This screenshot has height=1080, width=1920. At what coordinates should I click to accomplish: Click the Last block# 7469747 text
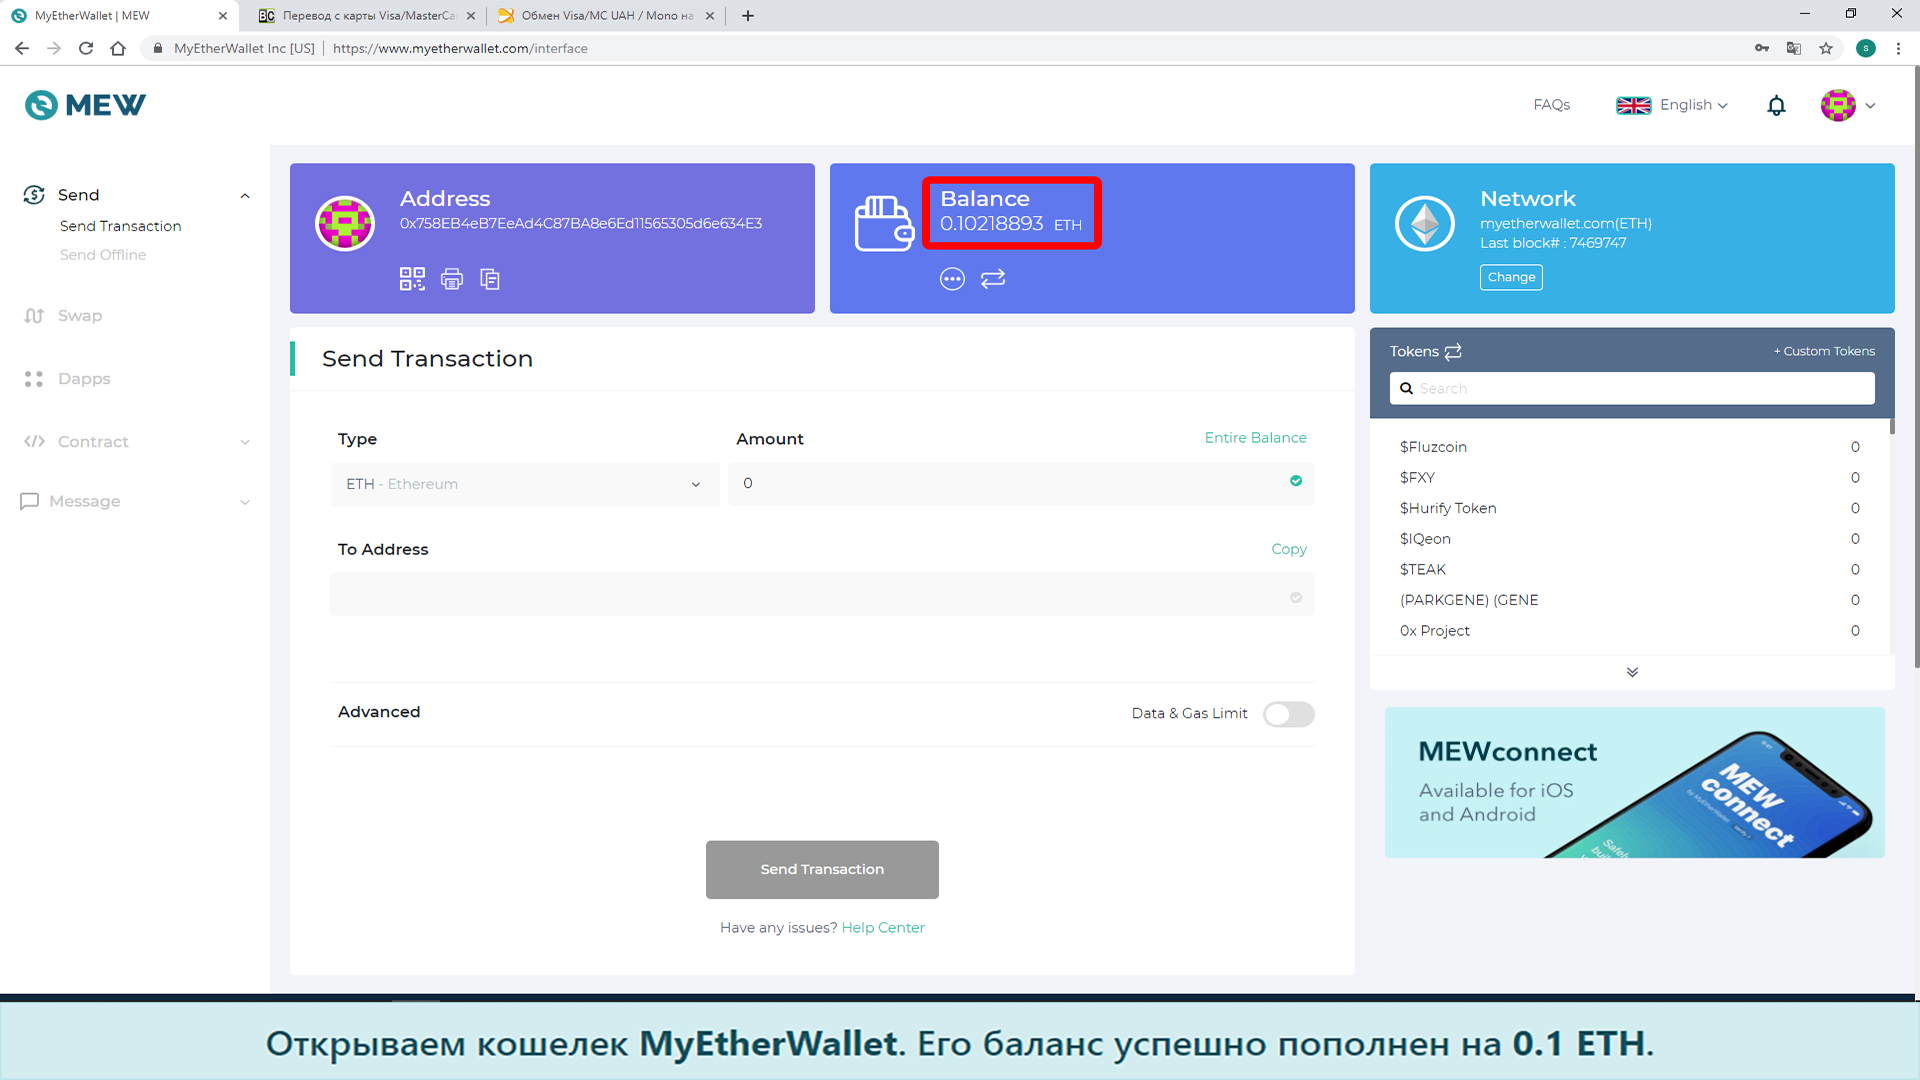[1553, 243]
